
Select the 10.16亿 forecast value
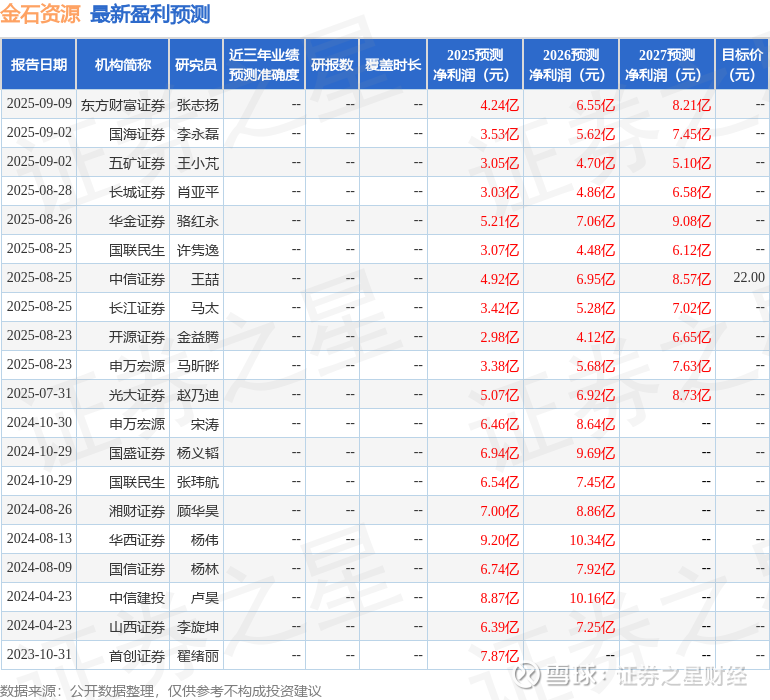coord(592,598)
